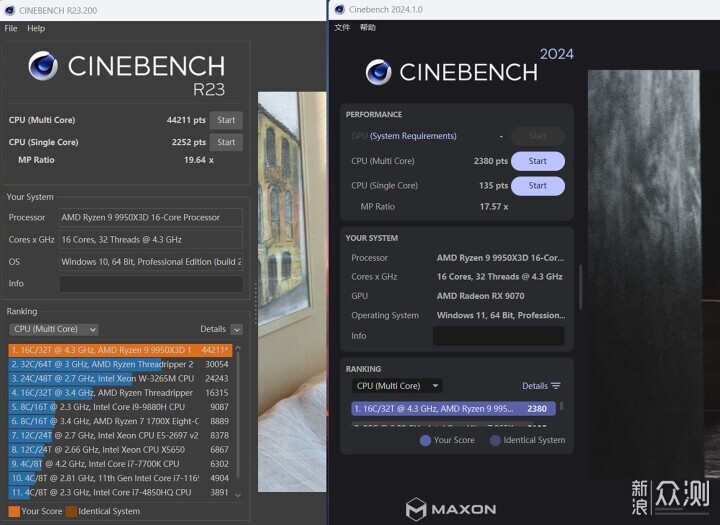Click R23 MP Ratio value 19.64 x

click(x=199, y=160)
